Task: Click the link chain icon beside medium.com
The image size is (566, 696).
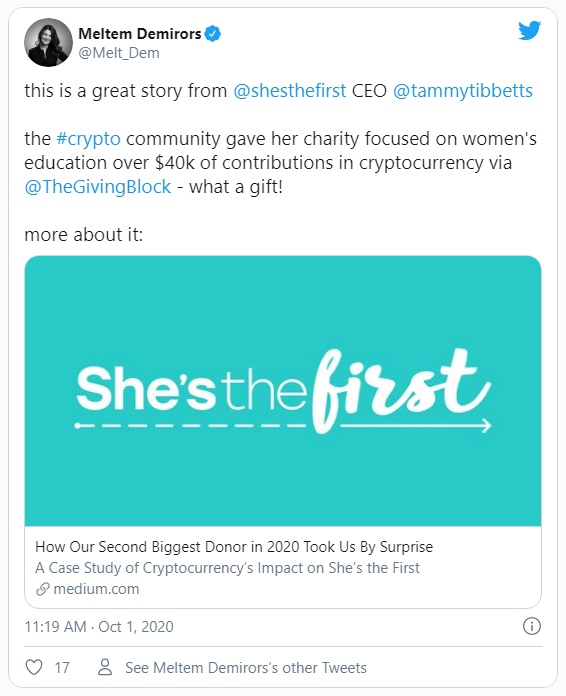Action: (x=42, y=589)
